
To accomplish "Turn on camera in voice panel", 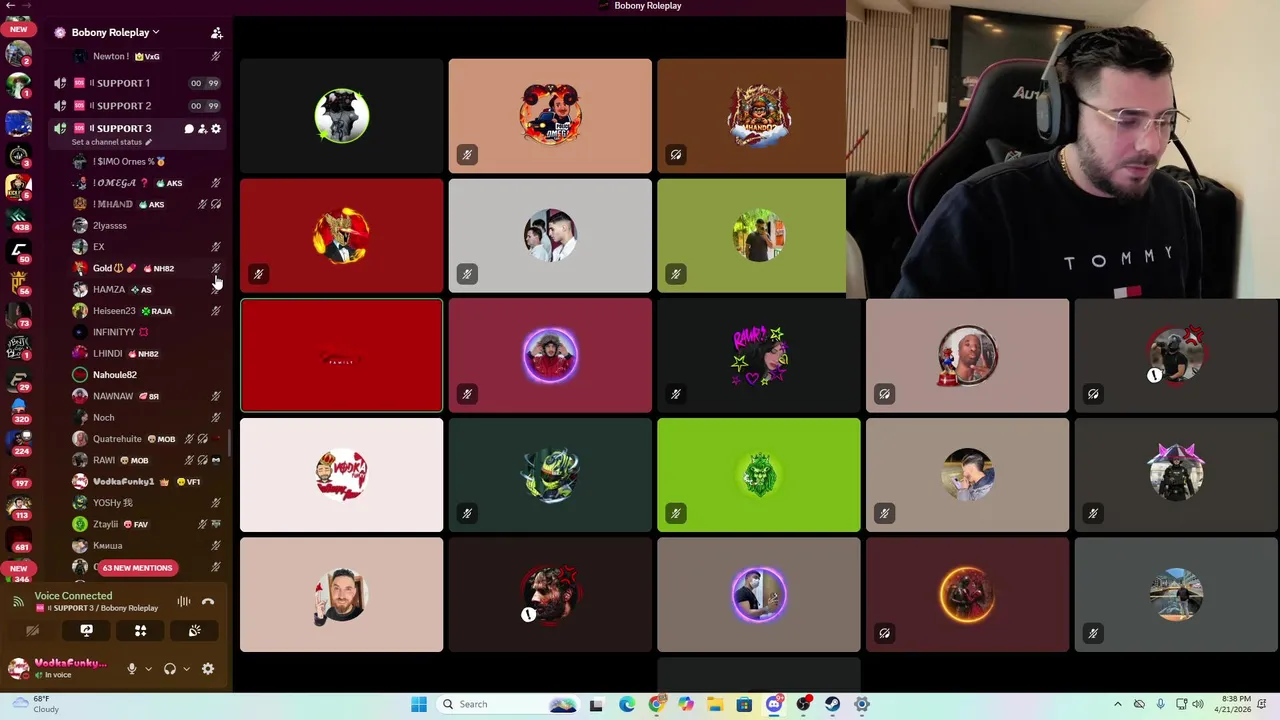I will click(x=32, y=631).
